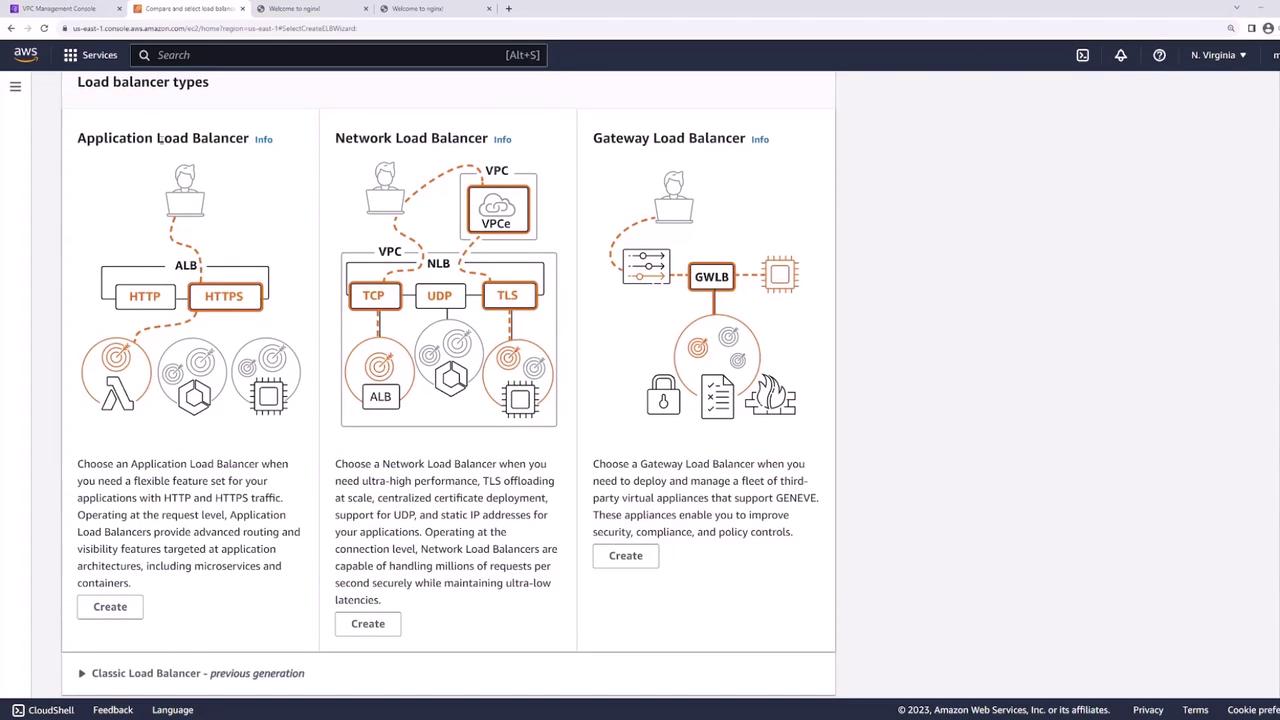Open the Language selector in footer

click(173, 710)
